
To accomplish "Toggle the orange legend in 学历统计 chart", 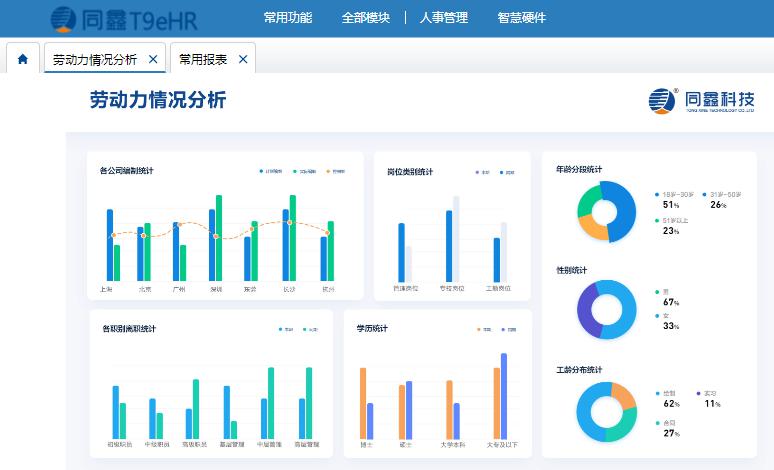I will tap(482, 329).
